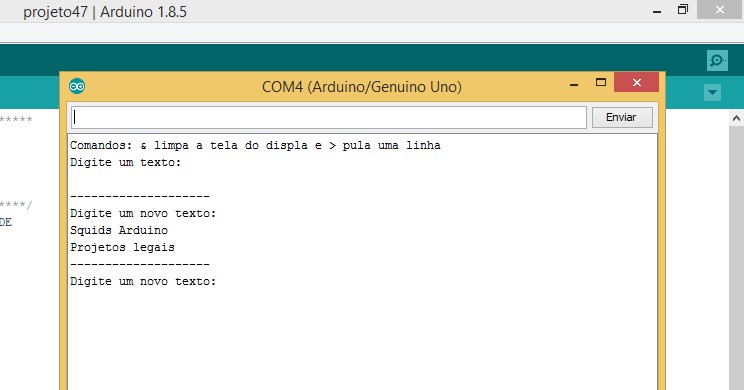This screenshot has width=744, height=390.
Task: Expand the tab options dropdown arrow
Action: (x=712, y=93)
